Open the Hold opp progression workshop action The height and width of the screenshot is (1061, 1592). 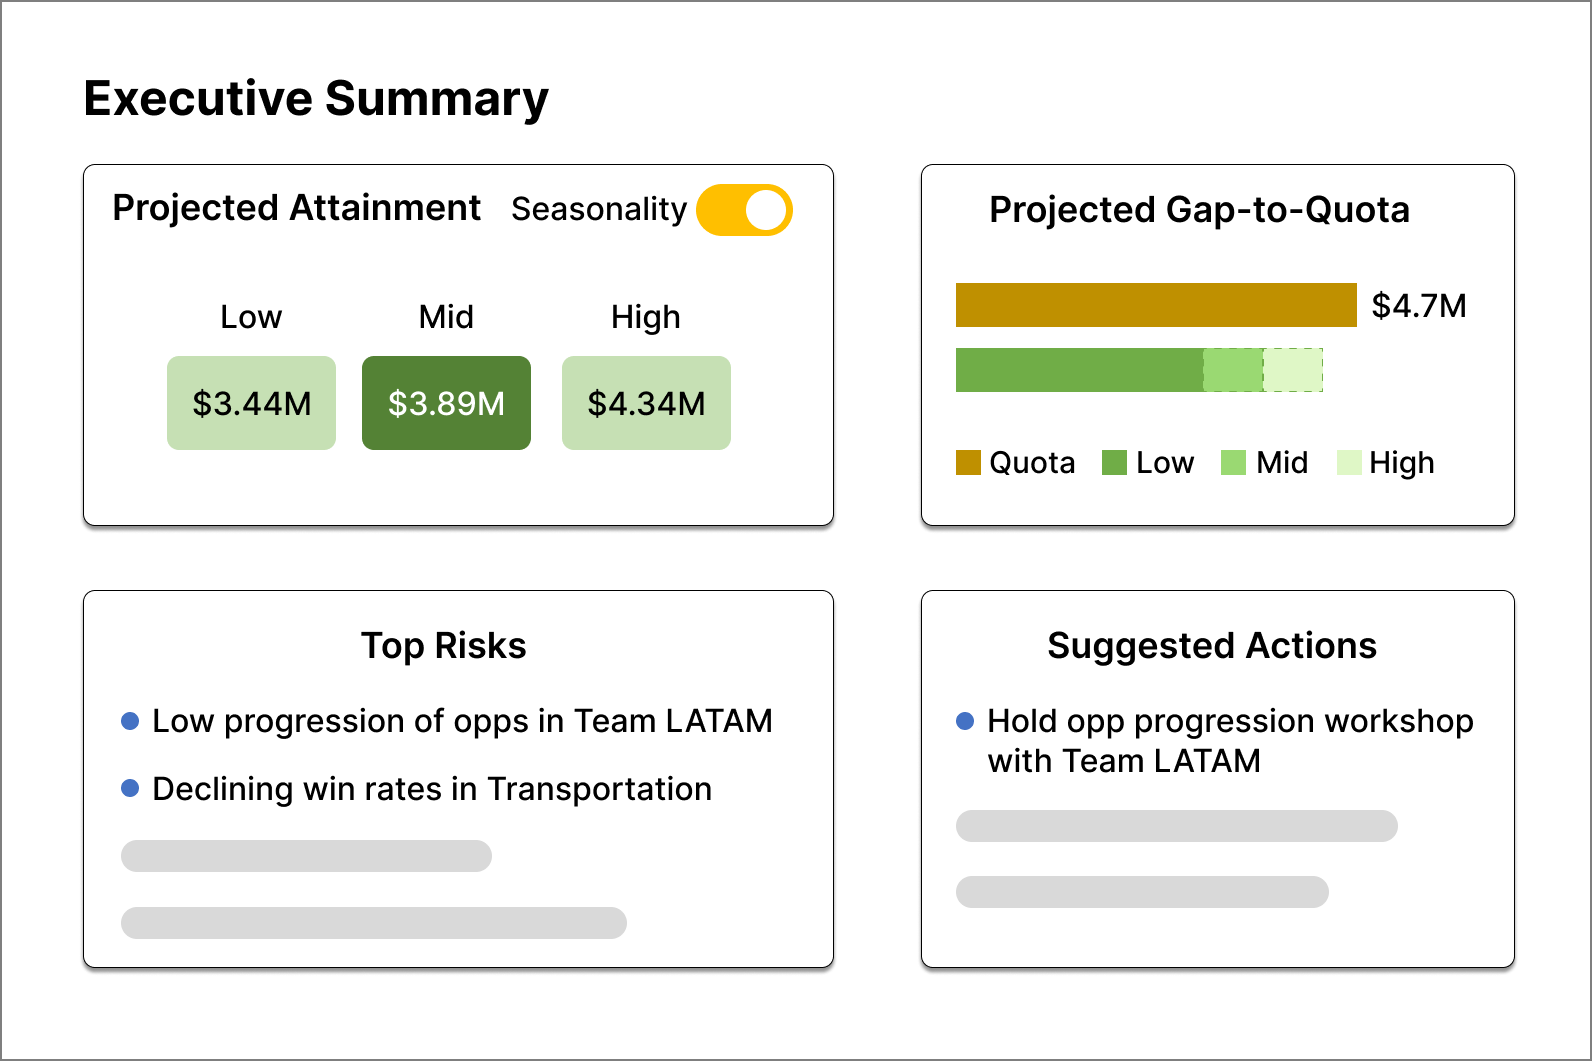[x=1229, y=741]
